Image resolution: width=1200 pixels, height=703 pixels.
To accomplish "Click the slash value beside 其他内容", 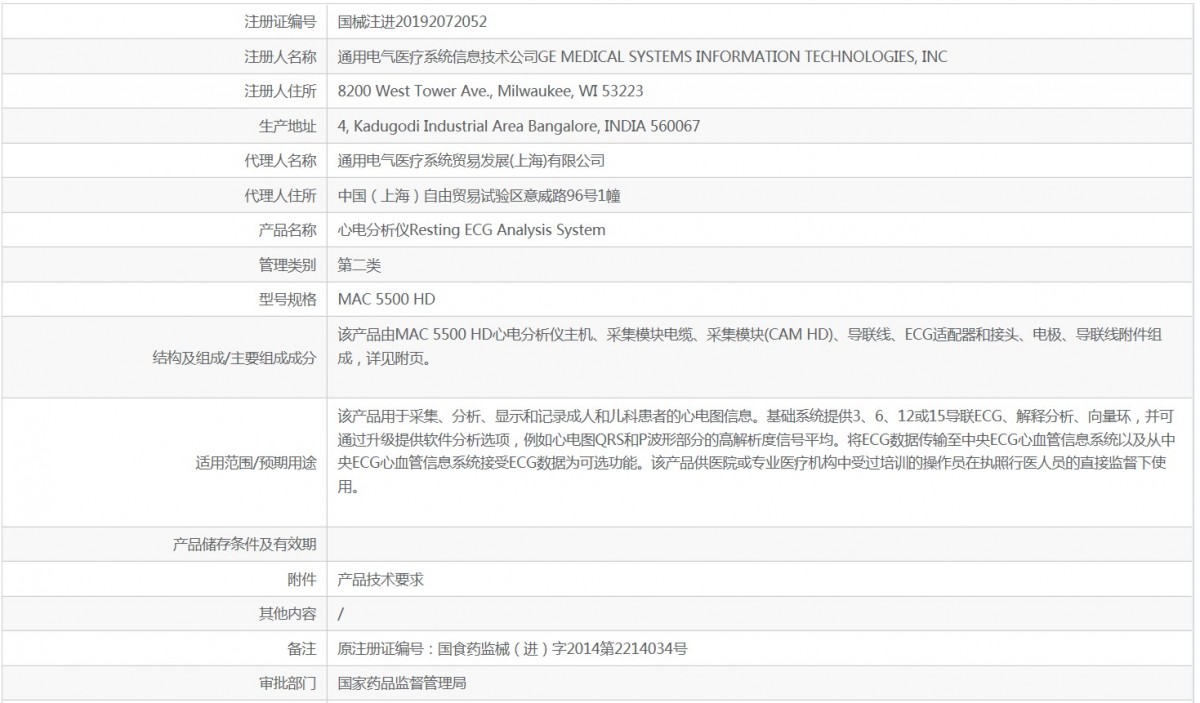I will tap(341, 614).
